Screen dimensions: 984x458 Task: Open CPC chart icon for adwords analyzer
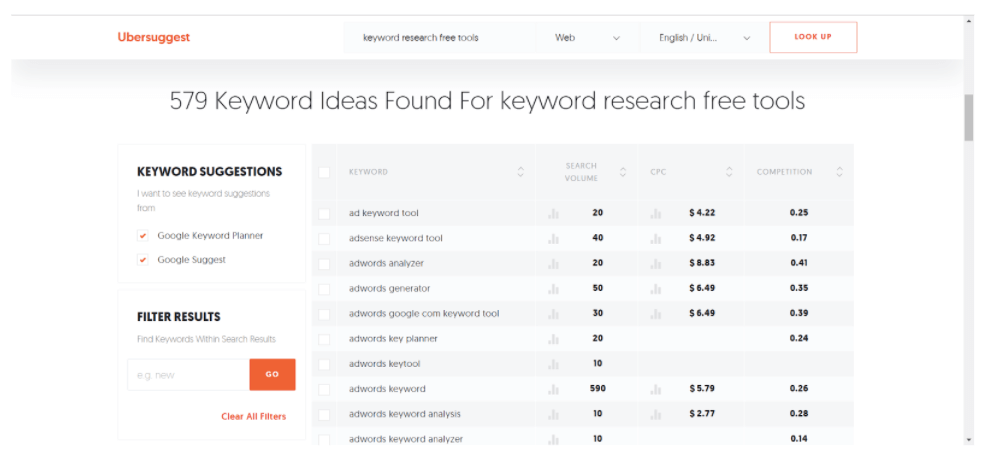click(656, 264)
